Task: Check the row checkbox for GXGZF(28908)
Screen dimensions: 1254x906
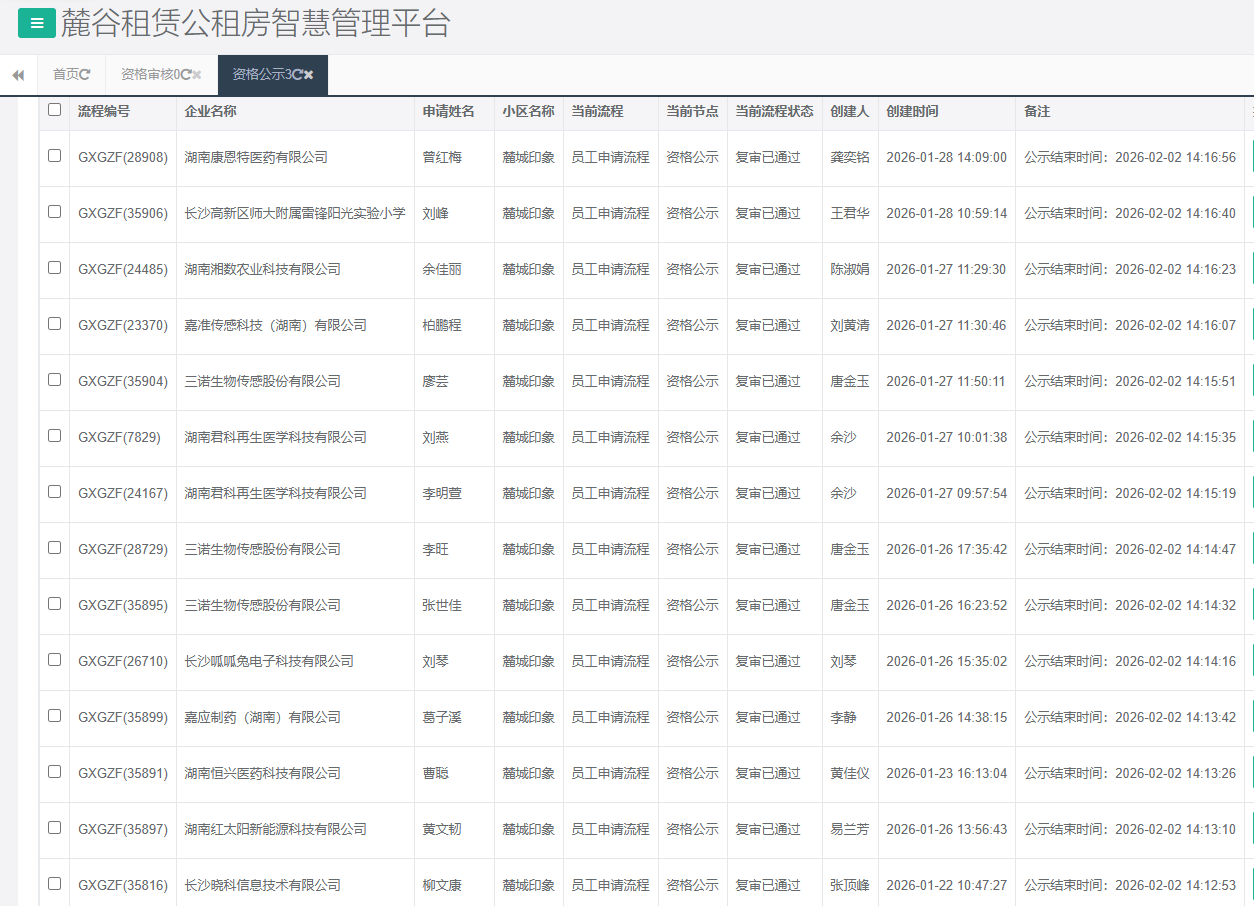Action: point(55,157)
